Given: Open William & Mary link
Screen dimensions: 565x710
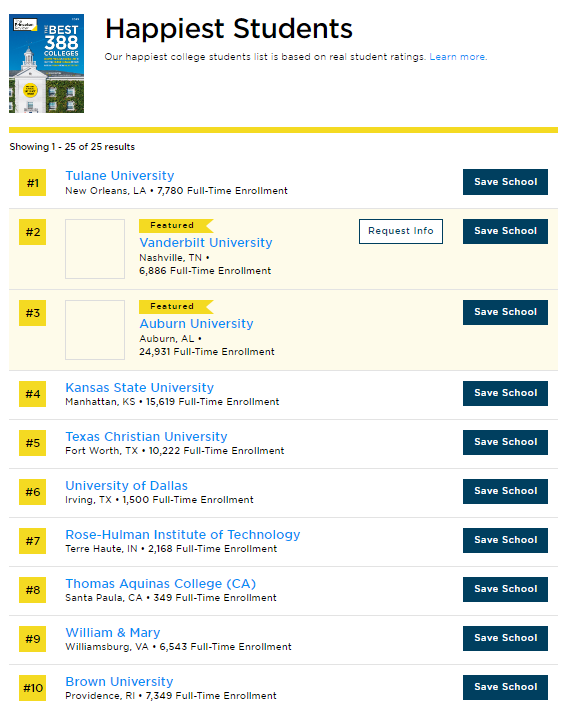Looking at the screenshot, I should (x=113, y=633).
